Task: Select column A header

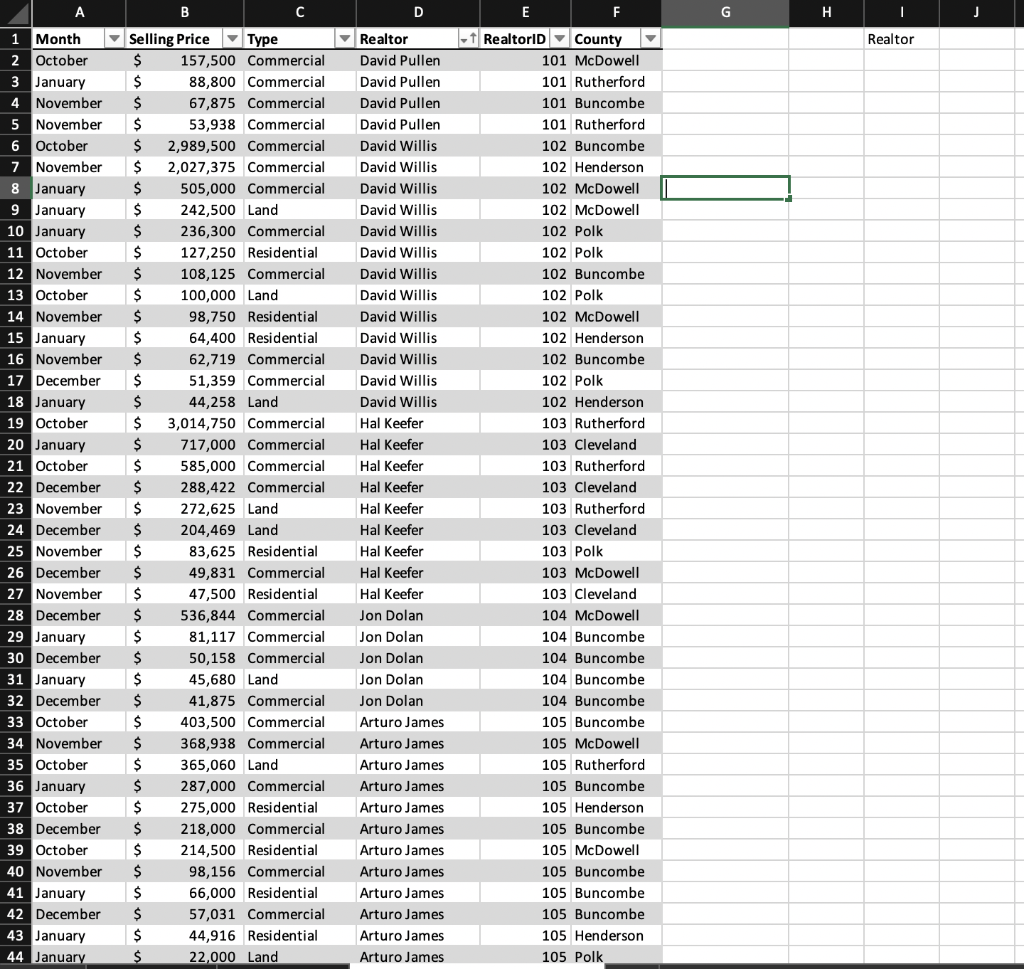Action: coord(79,12)
